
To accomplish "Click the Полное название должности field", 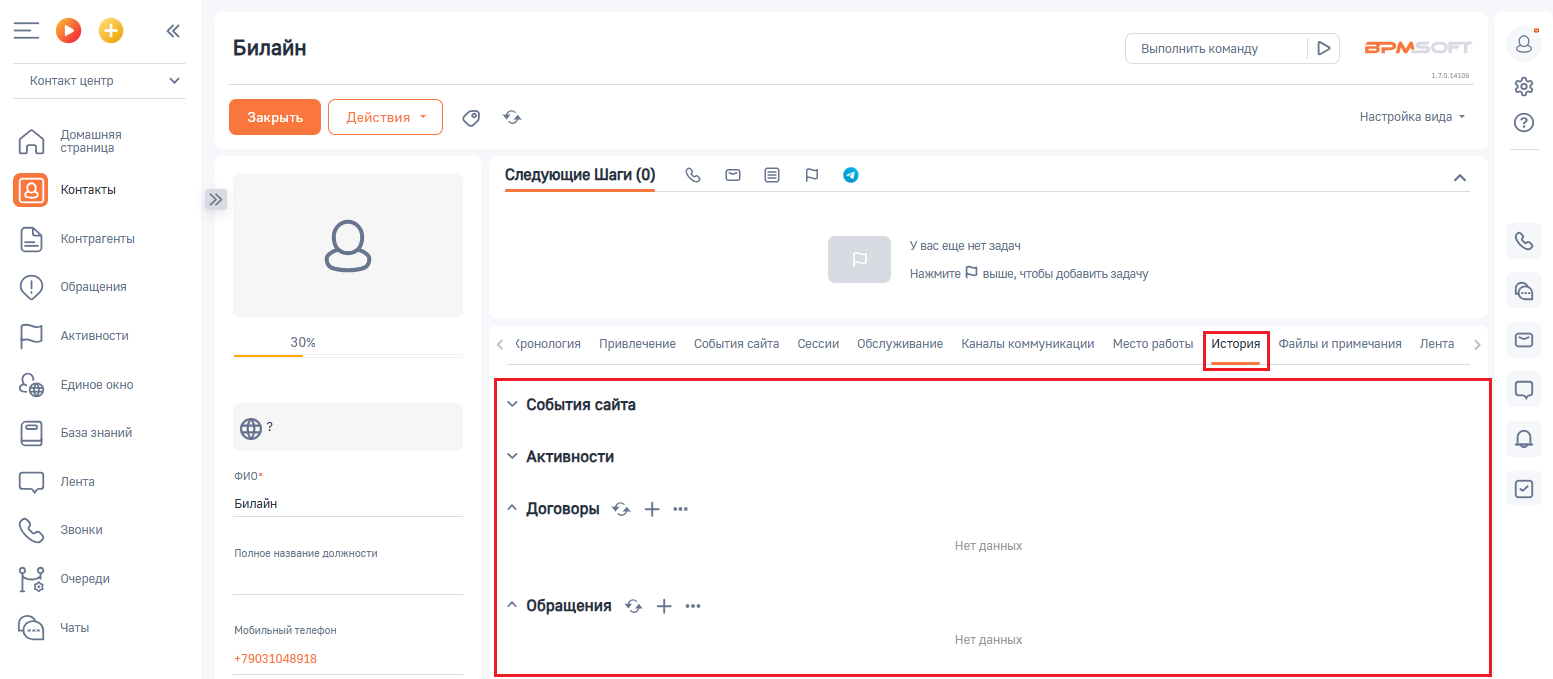I will coord(348,581).
